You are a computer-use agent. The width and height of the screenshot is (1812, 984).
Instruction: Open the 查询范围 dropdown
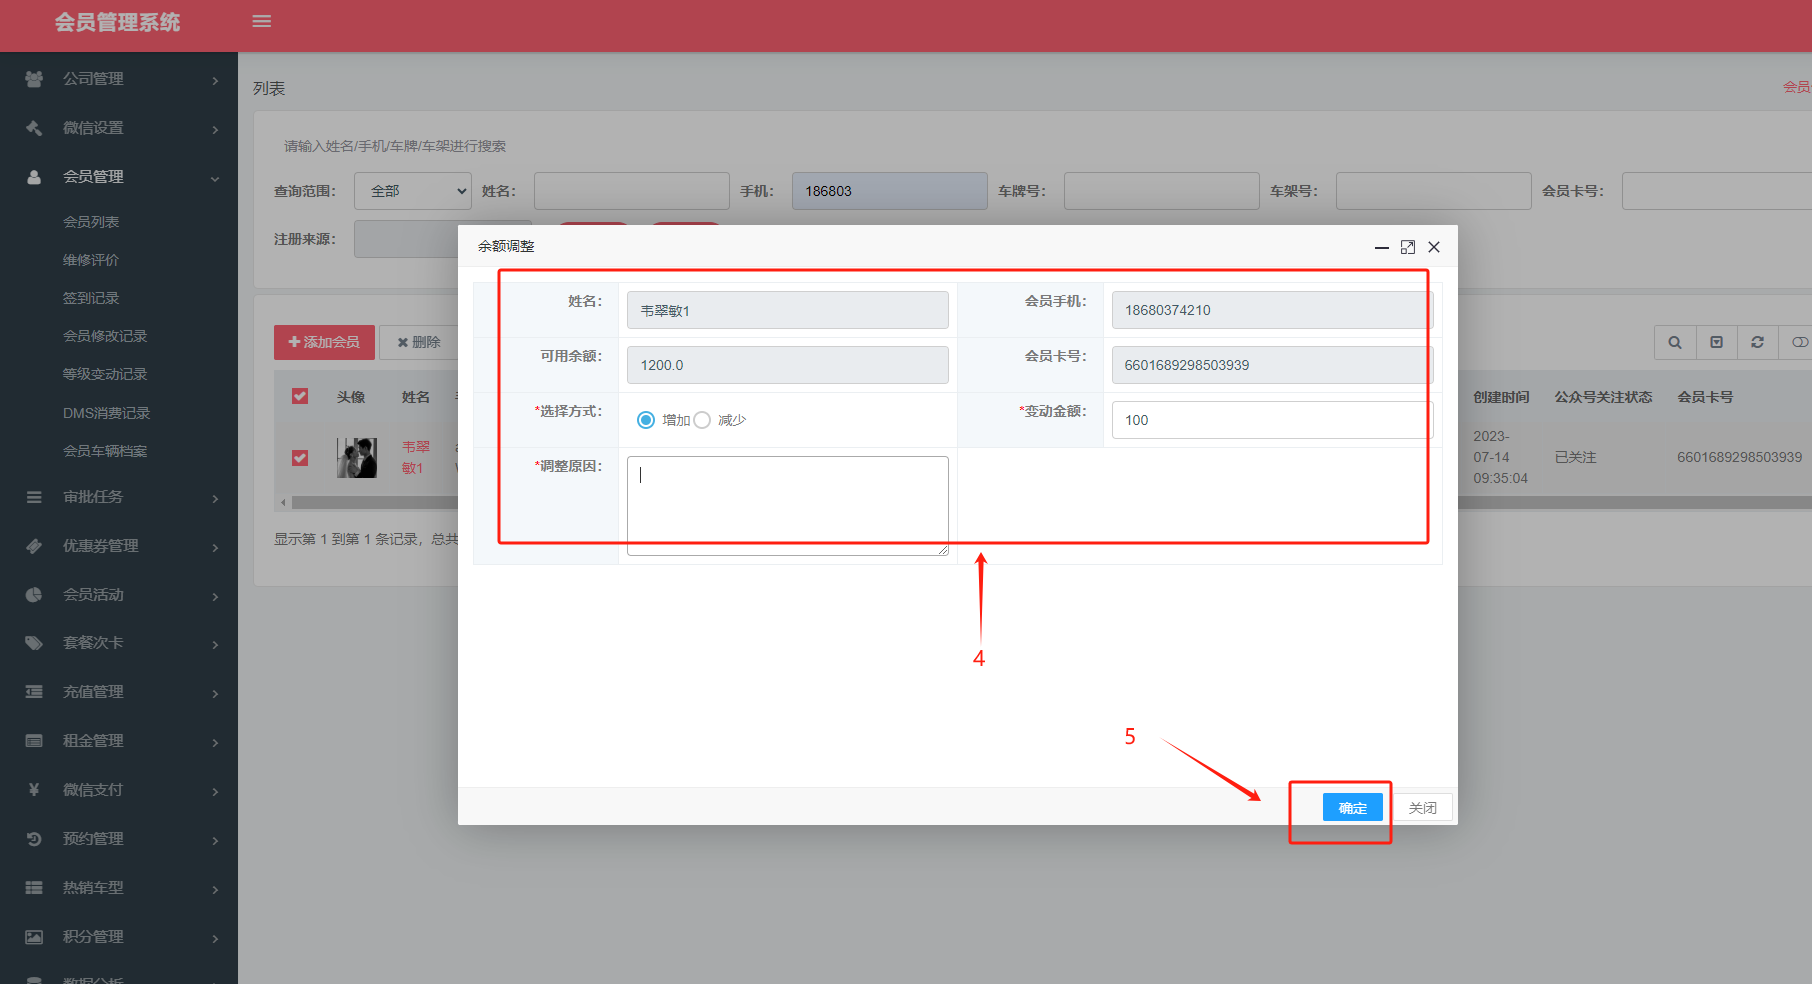point(412,191)
